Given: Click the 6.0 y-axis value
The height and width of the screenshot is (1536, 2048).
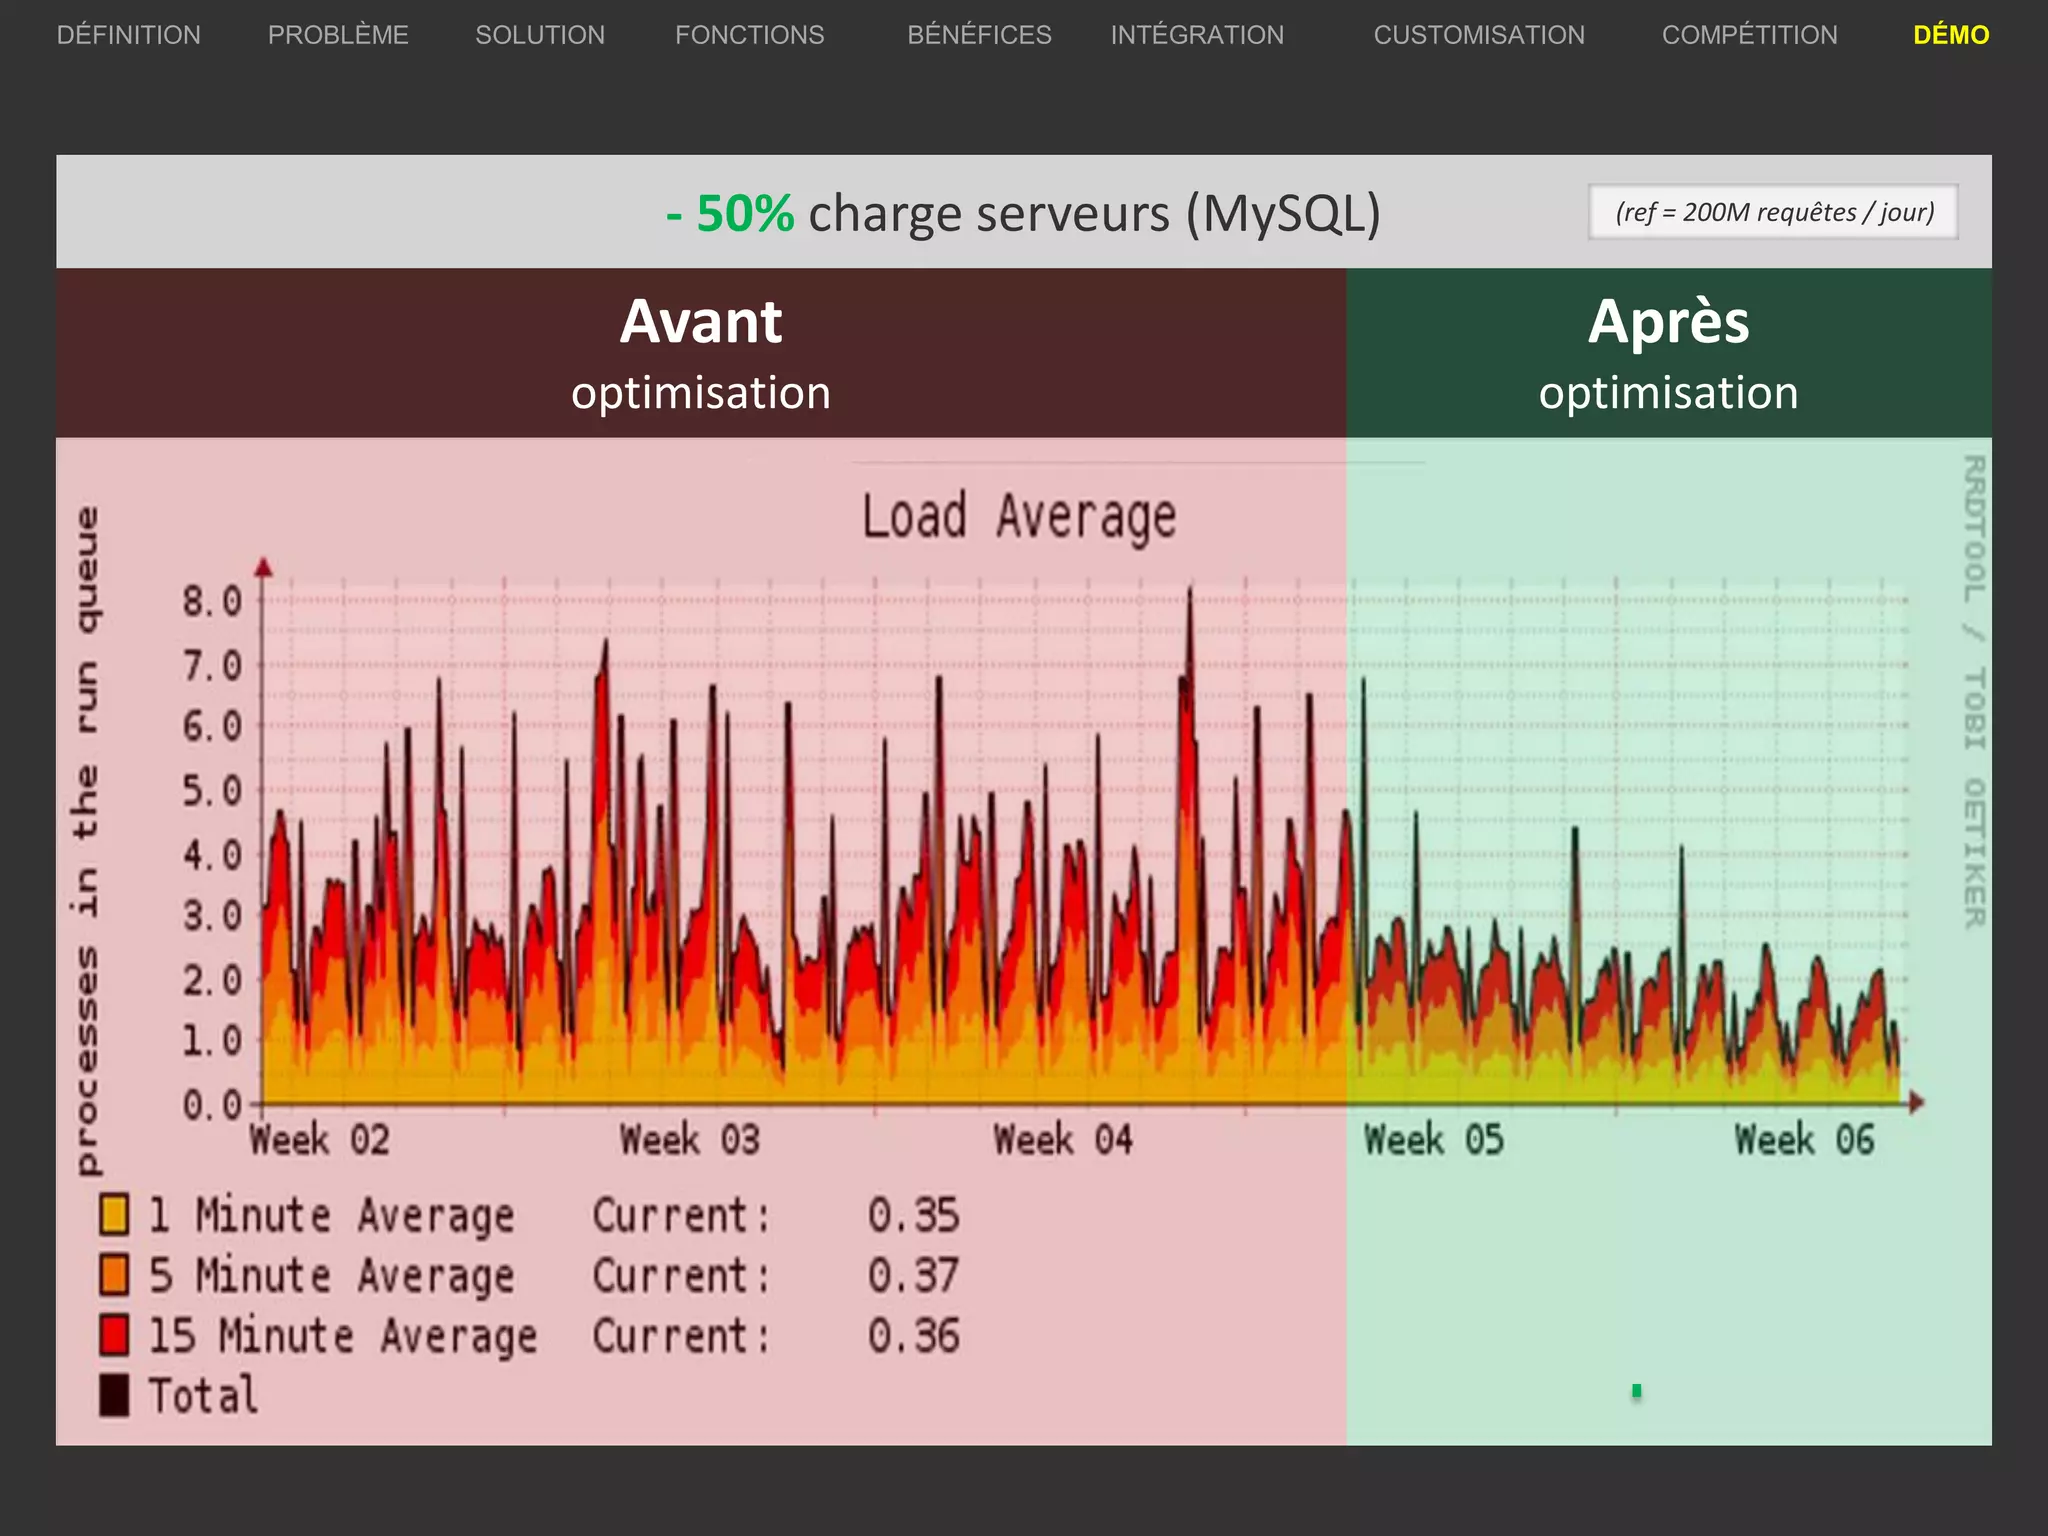Looking at the screenshot, I should click(212, 727).
